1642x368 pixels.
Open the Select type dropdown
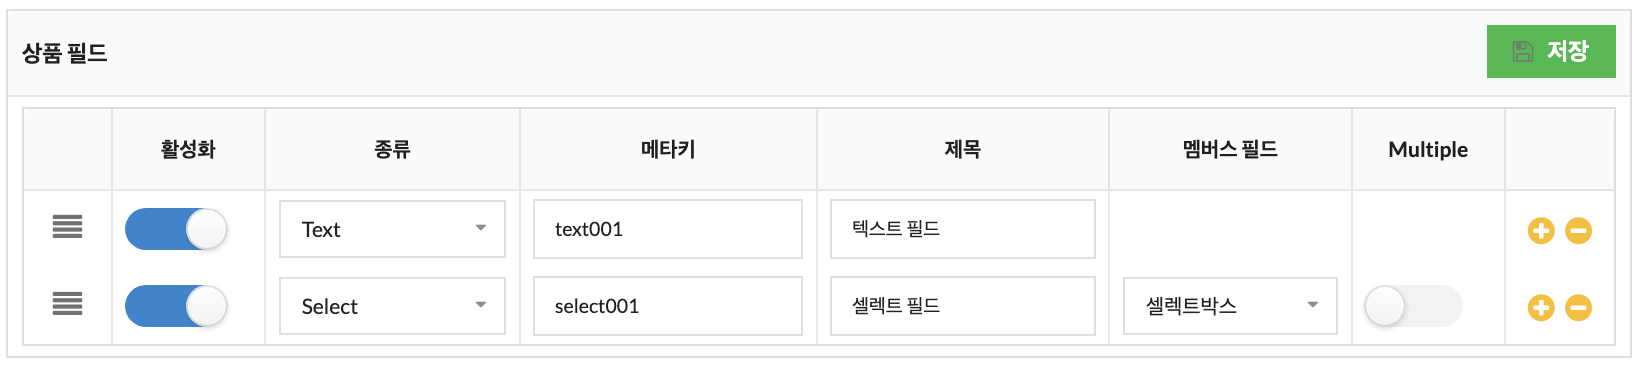[x=392, y=306]
